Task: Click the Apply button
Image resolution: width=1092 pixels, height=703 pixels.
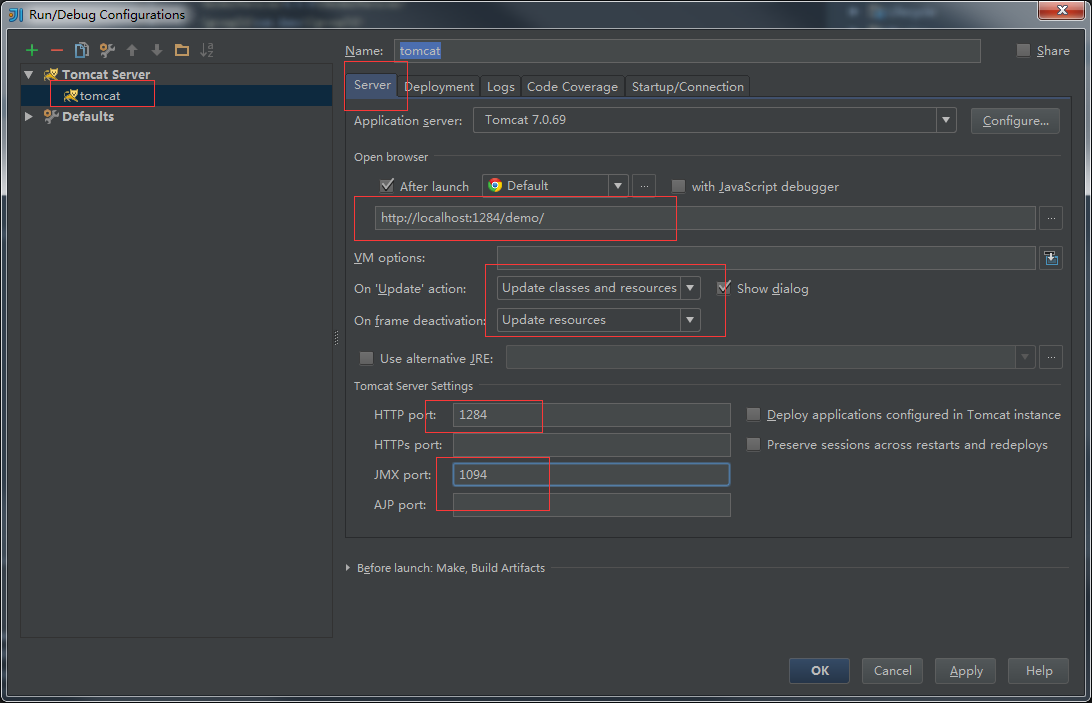Action: pyautogui.click(x=966, y=670)
